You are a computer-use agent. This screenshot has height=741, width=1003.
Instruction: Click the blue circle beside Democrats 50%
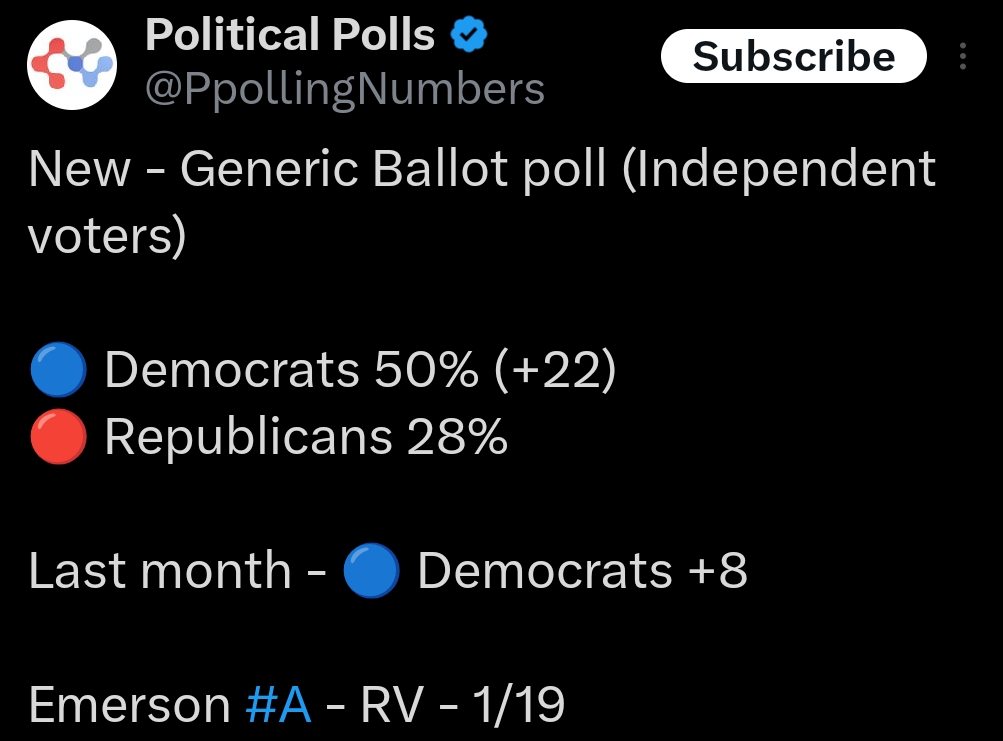pos(60,371)
